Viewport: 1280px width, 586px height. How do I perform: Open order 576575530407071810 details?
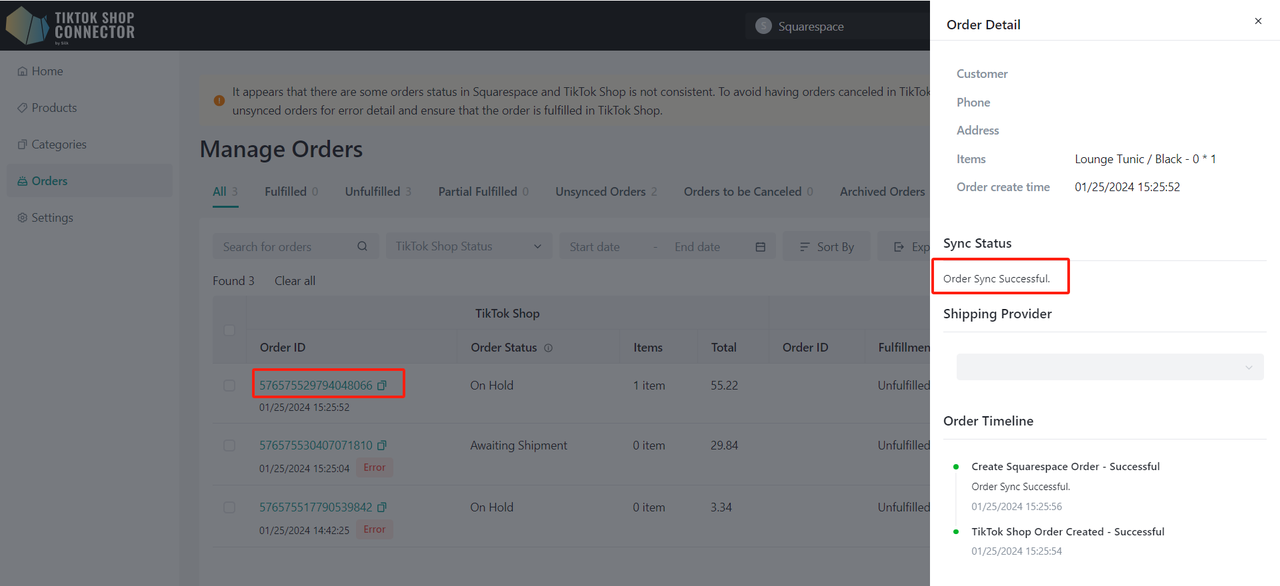tap(316, 445)
